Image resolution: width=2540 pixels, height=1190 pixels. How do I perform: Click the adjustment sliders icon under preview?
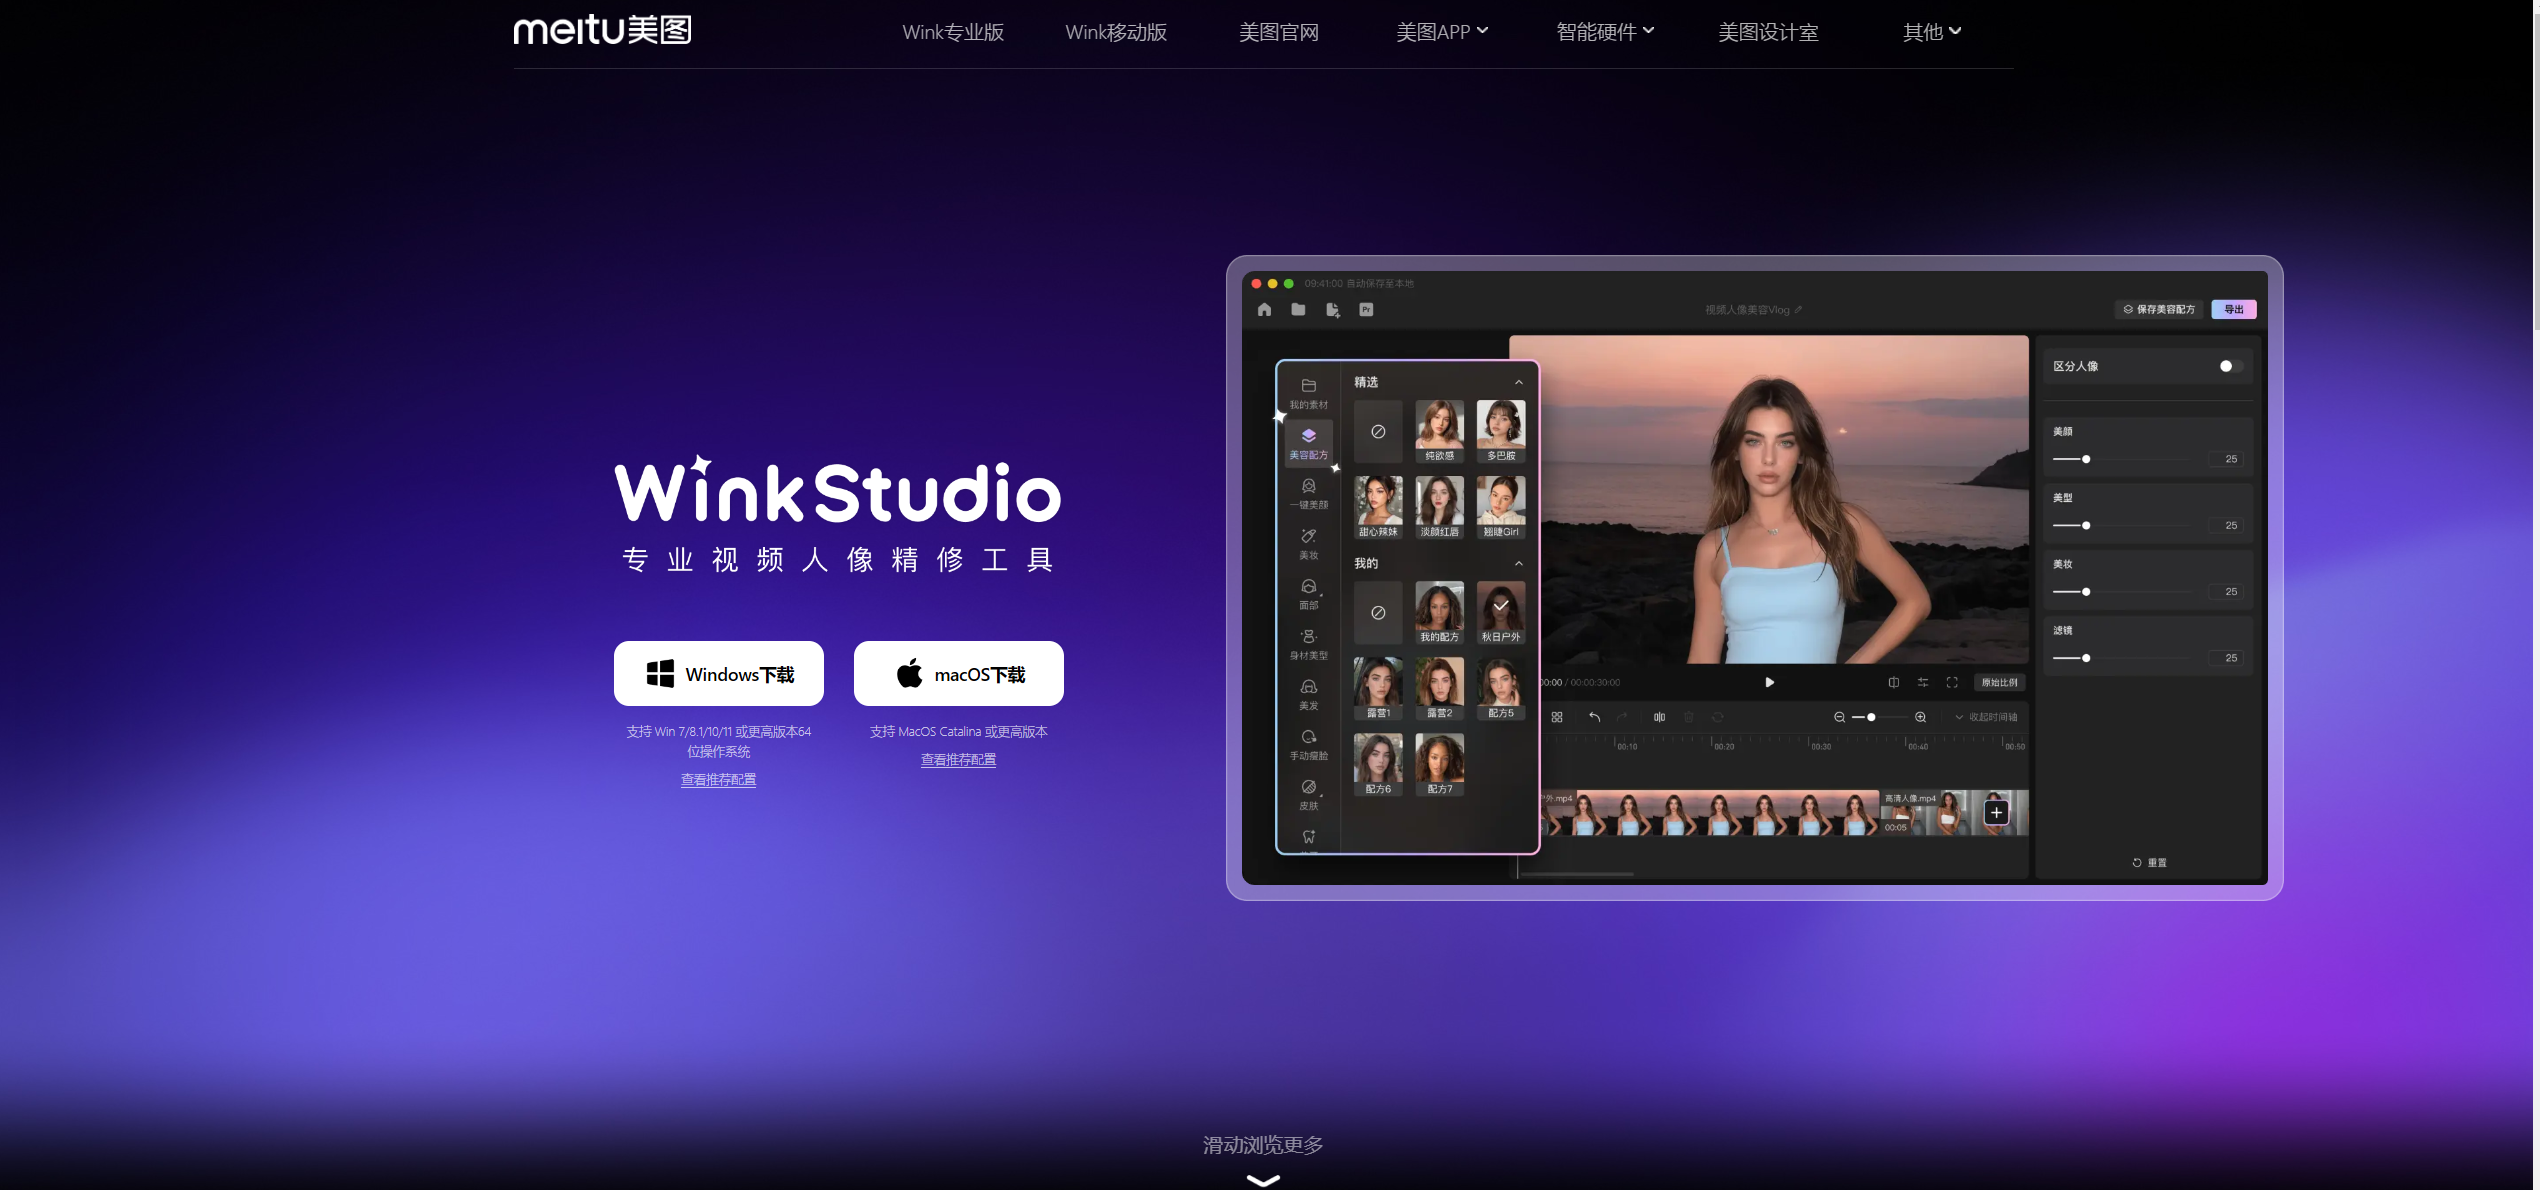[x=1922, y=682]
